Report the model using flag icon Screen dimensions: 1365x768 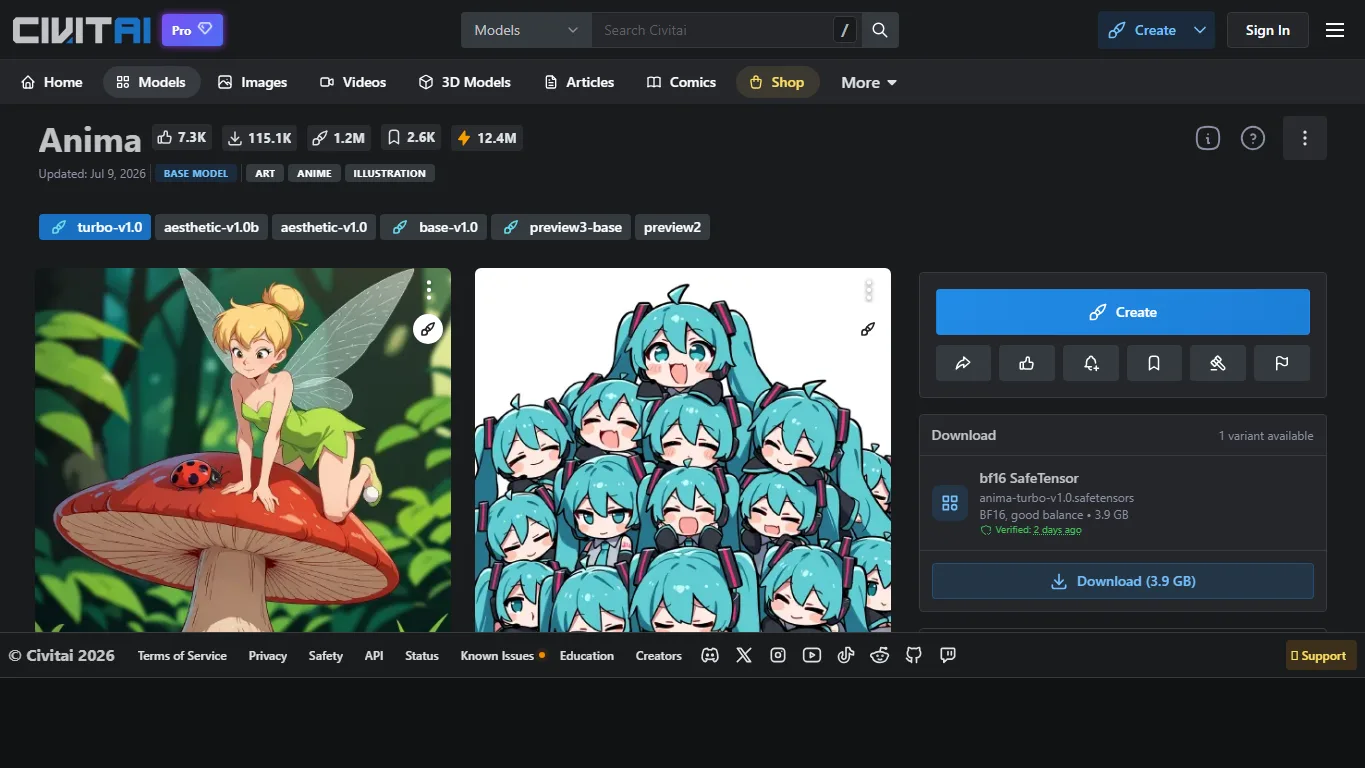[x=1282, y=363]
